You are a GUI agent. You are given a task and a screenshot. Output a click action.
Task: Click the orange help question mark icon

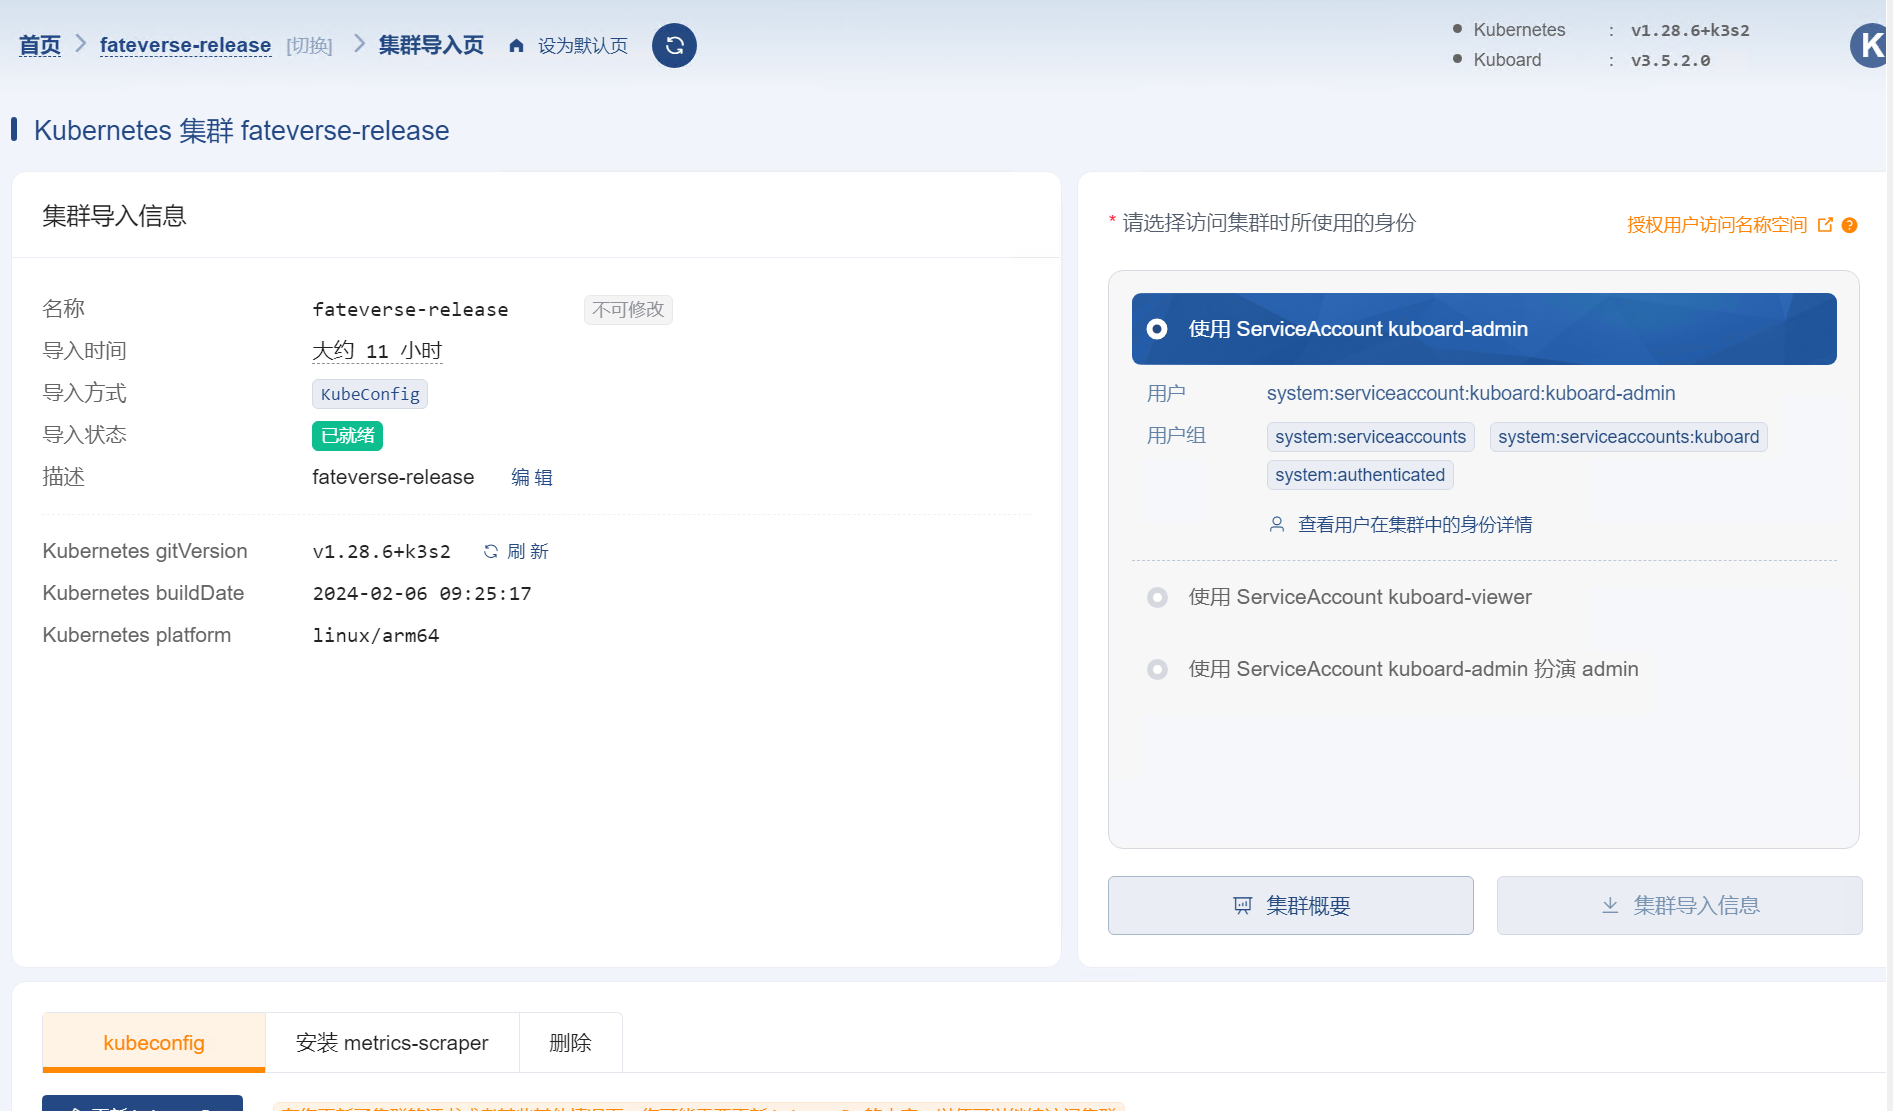(1849, 225)
